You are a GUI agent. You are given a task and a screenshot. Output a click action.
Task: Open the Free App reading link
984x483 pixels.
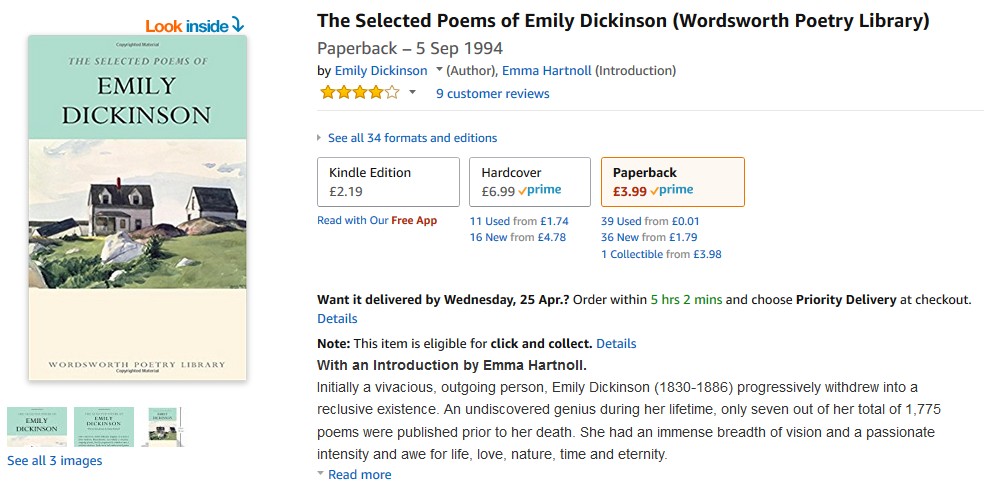click(414, 221)
